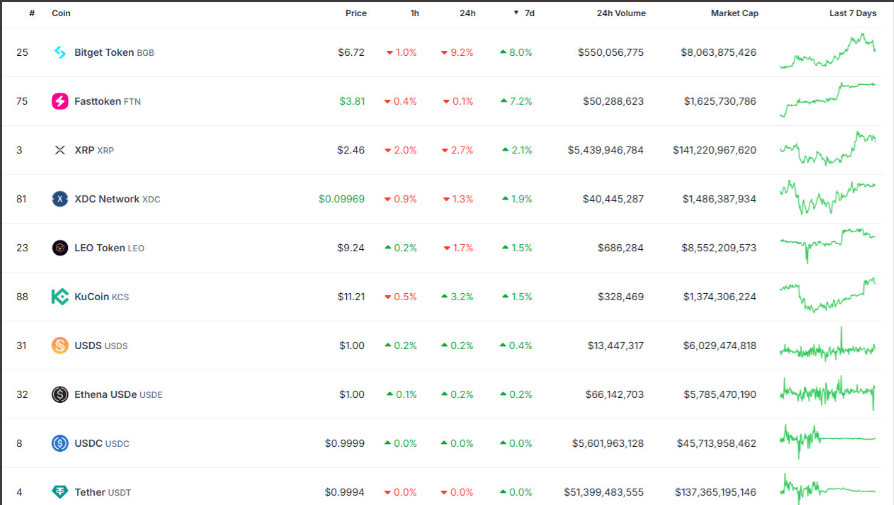Click USDS market cap $6,029,474,818
Viewport: 894px width, 505px height.
coord(720,345)
